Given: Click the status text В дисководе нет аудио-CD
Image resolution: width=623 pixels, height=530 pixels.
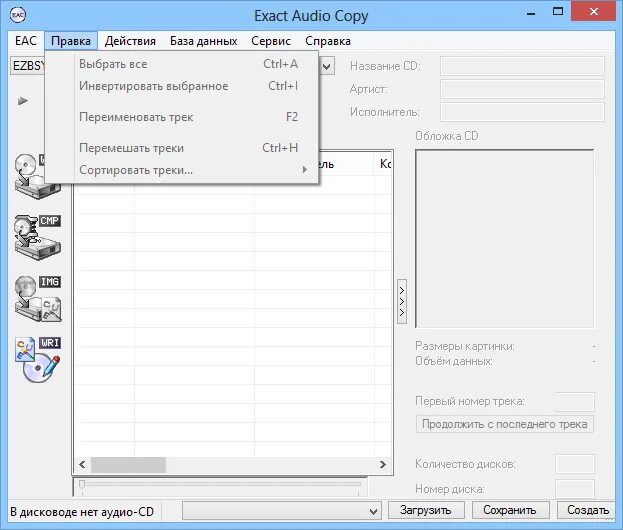Looking at the screenshot, I should [x=82, y=512].
